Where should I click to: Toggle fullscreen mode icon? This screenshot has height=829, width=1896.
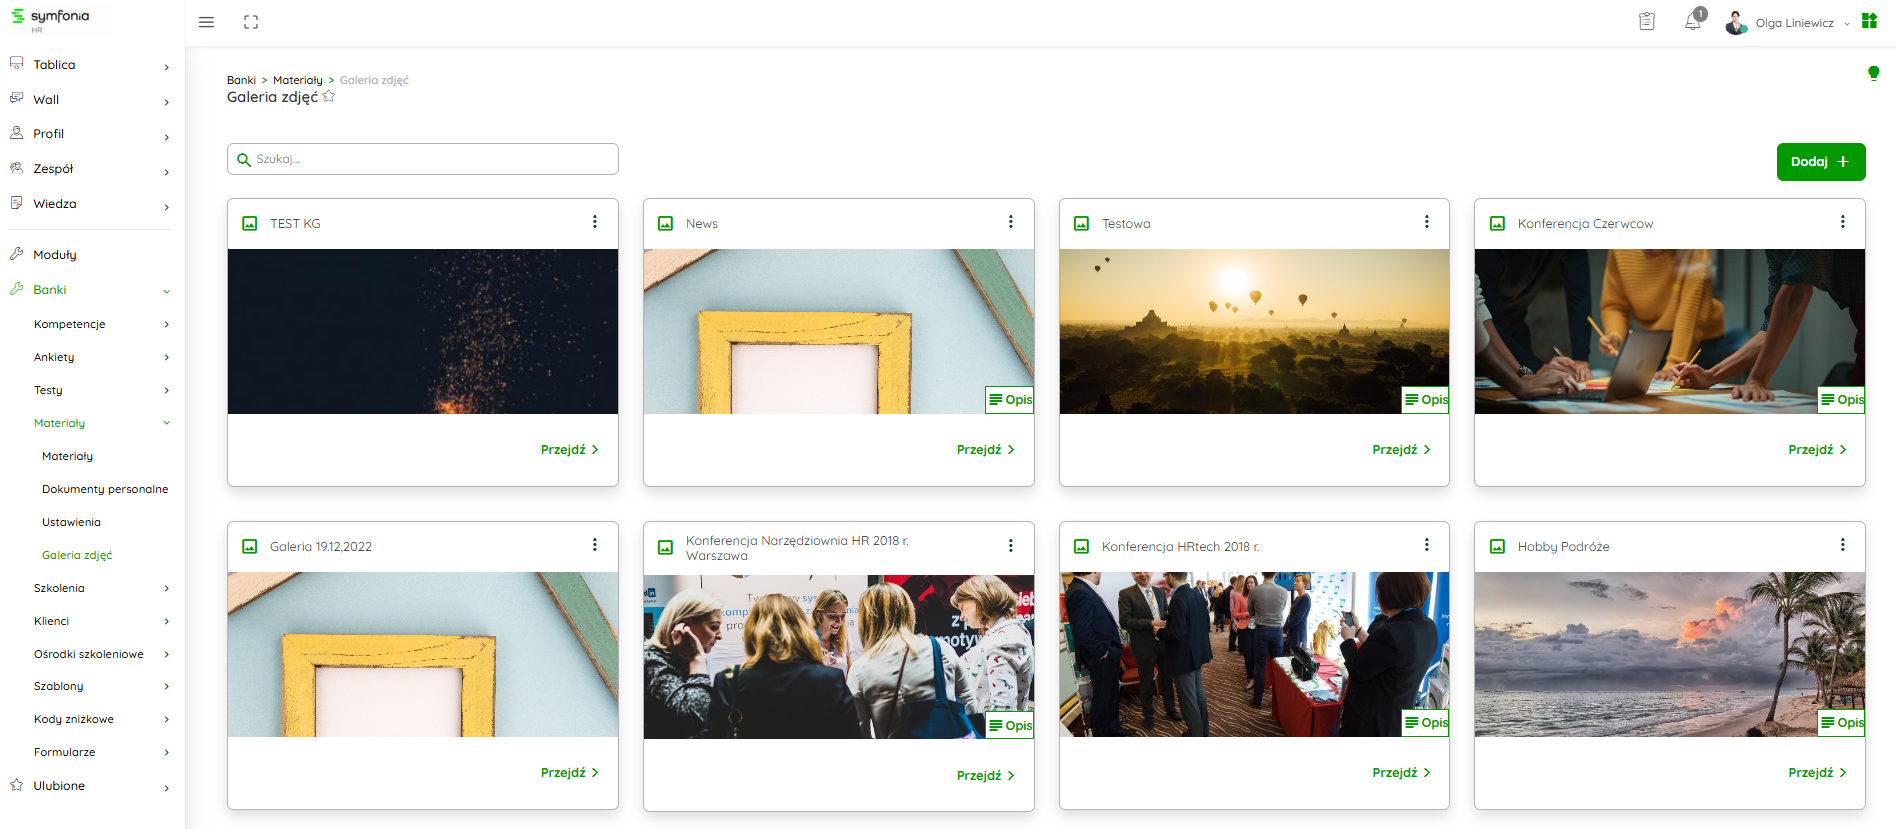click(x=251, y=22)
